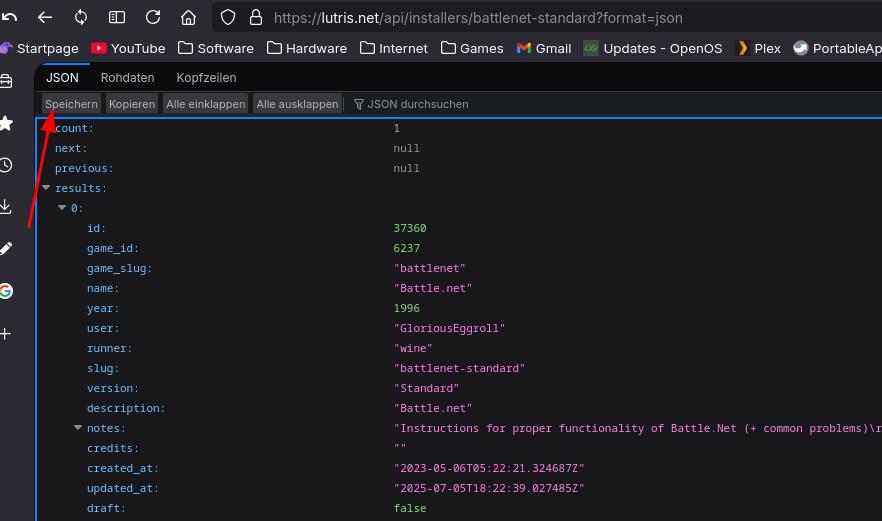Go back with the back arrow
This screenshot has height=521, width=882.
click(45, 17)
